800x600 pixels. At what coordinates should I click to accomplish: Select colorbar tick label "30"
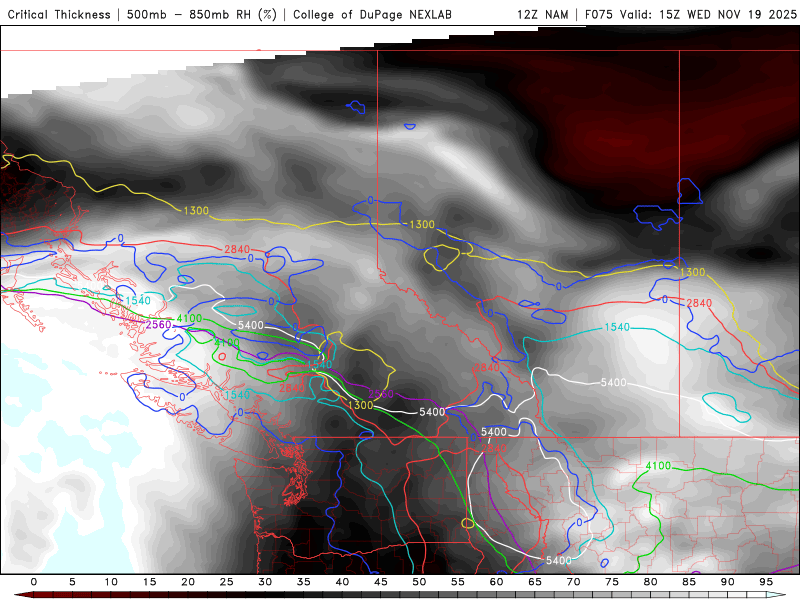point(265,582)
